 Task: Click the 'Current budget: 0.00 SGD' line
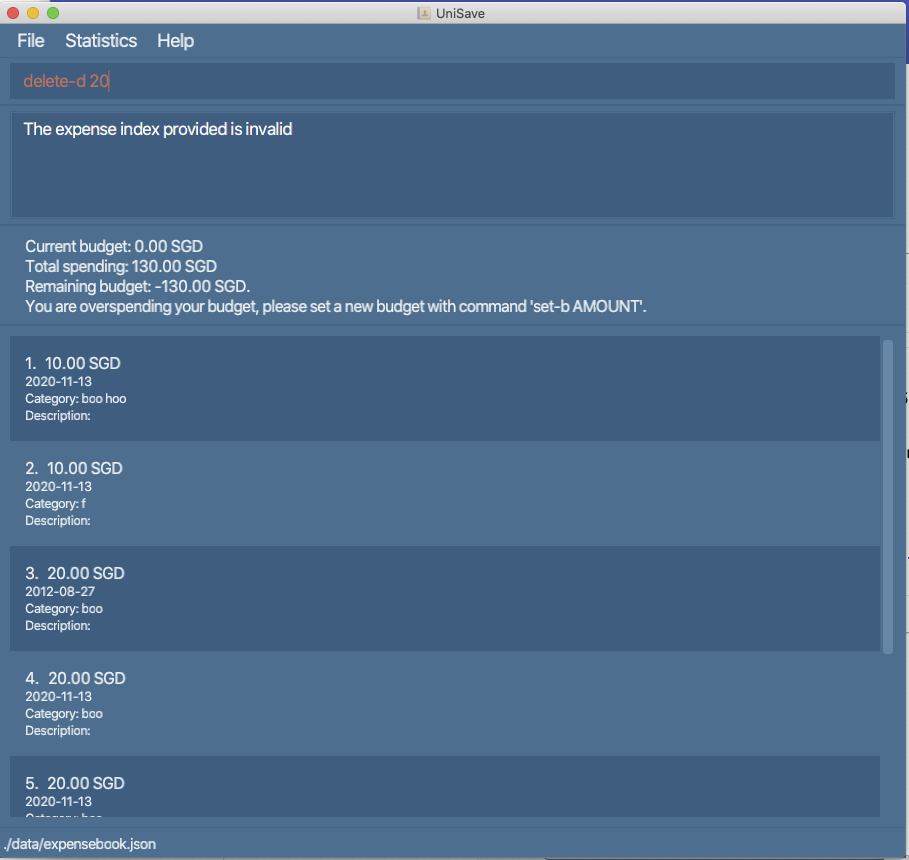114,246
